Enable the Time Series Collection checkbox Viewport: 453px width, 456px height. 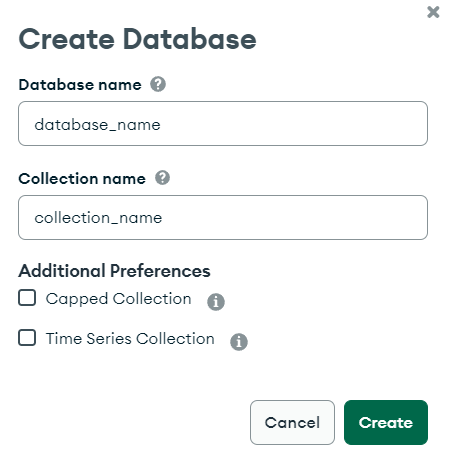(x=27, y=338)
